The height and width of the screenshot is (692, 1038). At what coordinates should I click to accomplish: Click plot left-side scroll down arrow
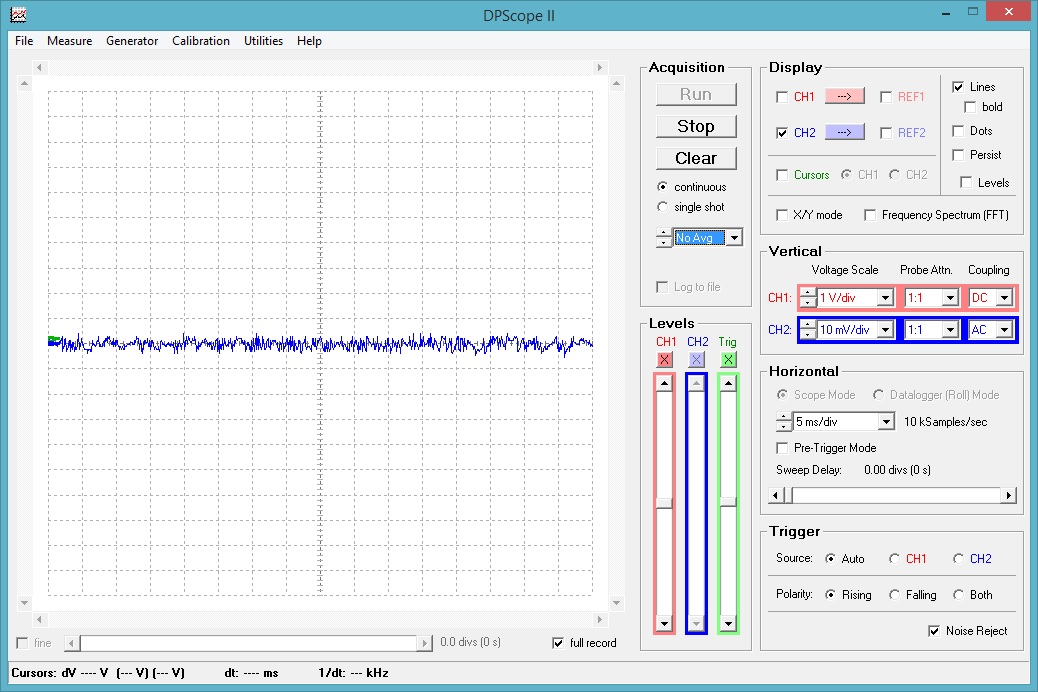24,603
